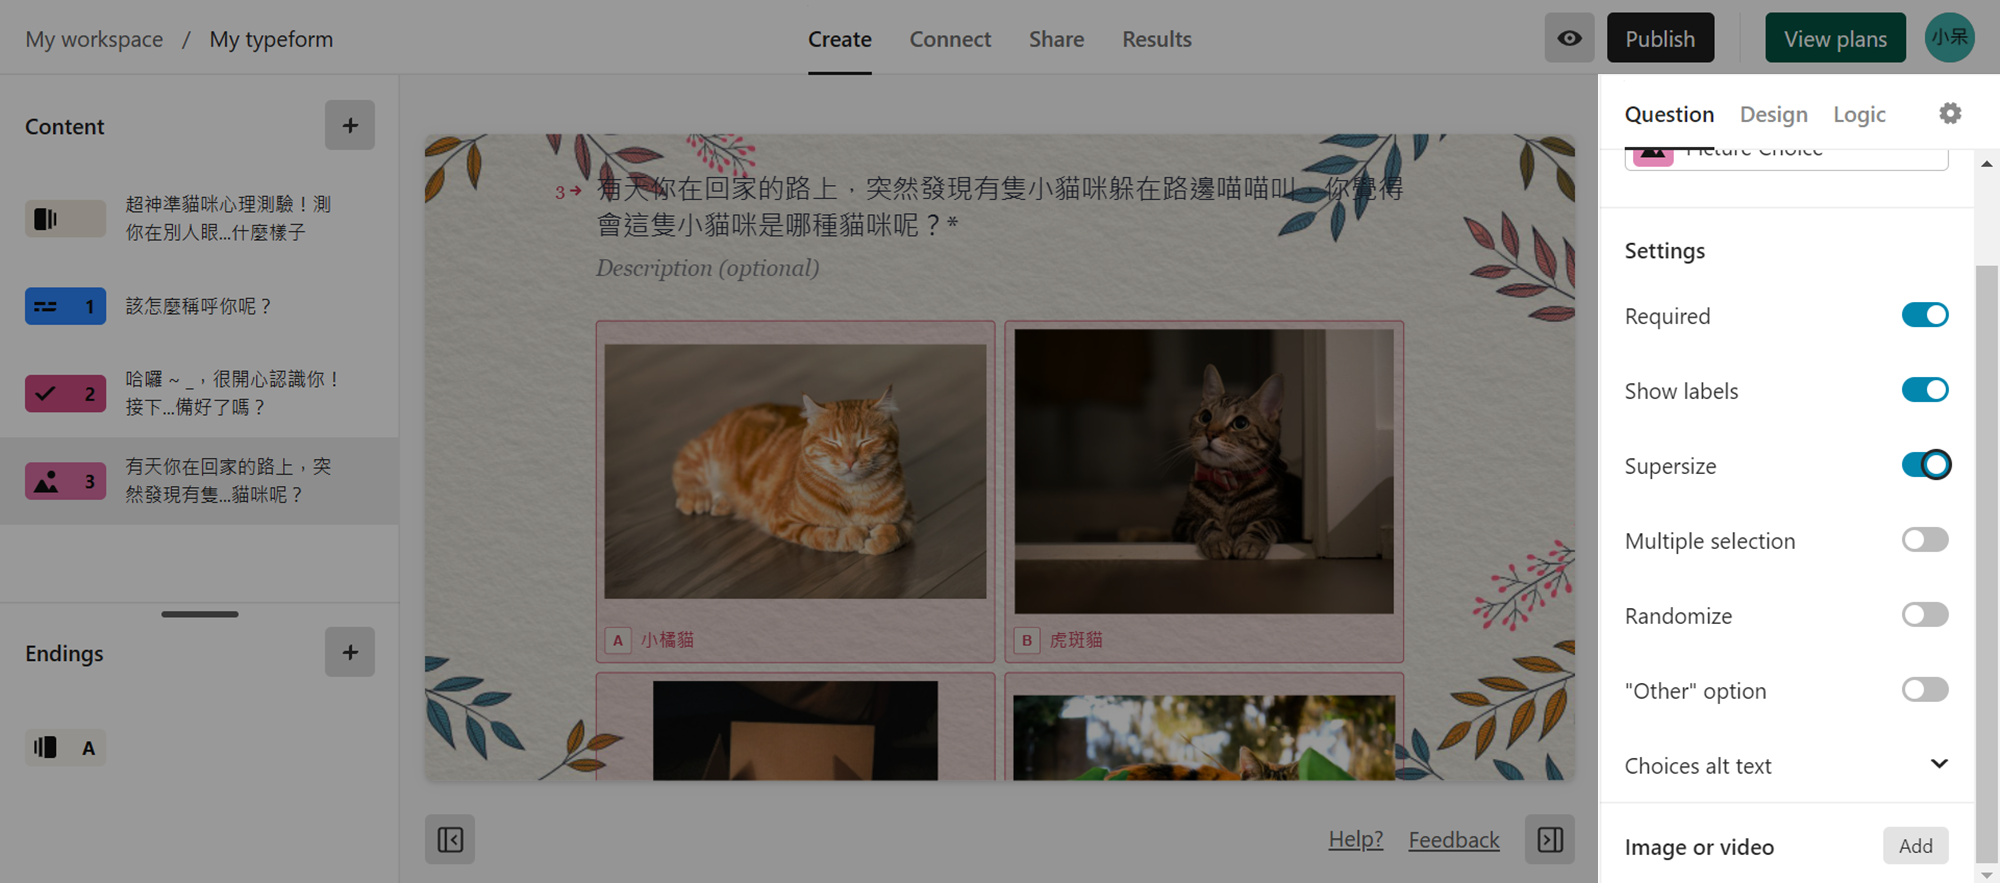The image size is (2000, 883).
Task: Enable the Multiple selection toggle
Action: 1925,540
